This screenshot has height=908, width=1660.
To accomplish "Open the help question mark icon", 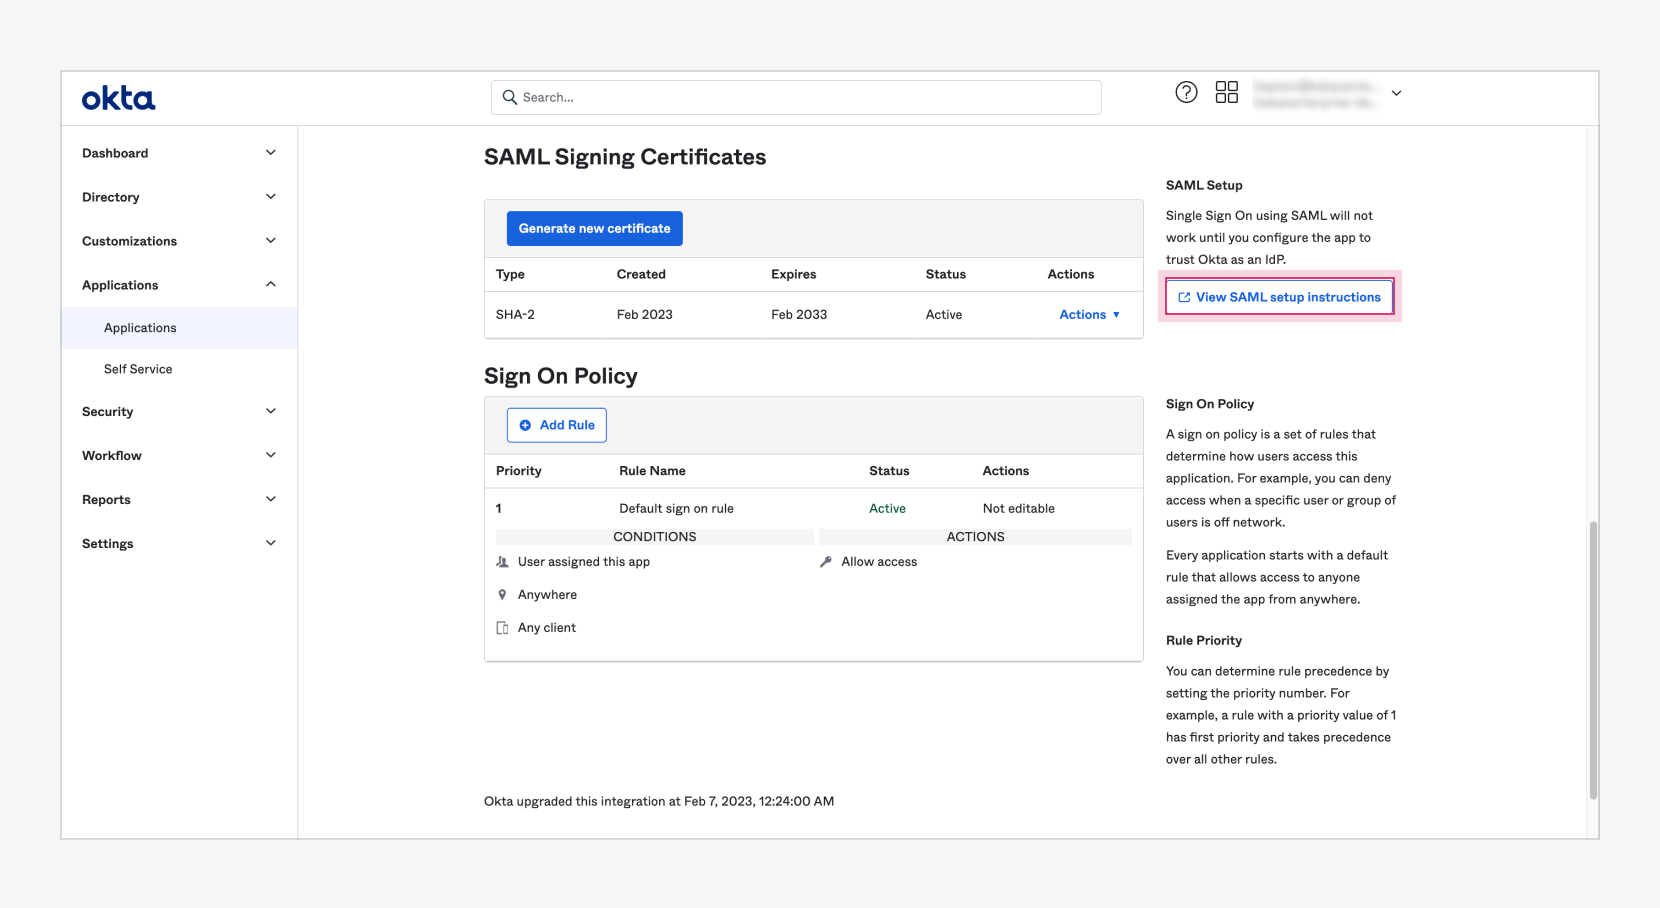I will 1186,92.
